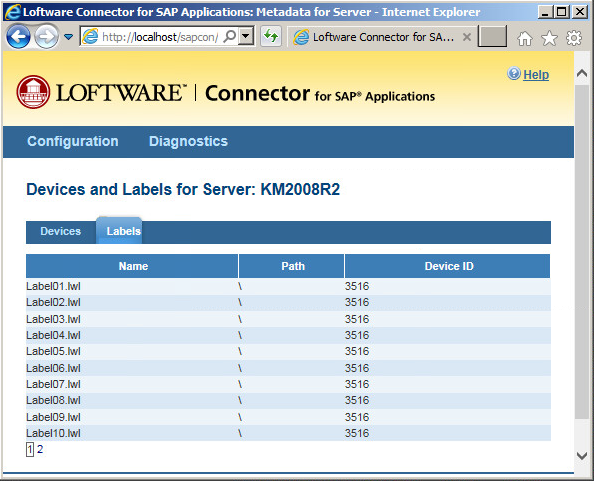The width and height of the screenshot is (594, 481).
Task: Open the browser Home icon
Action: (525, 37)
